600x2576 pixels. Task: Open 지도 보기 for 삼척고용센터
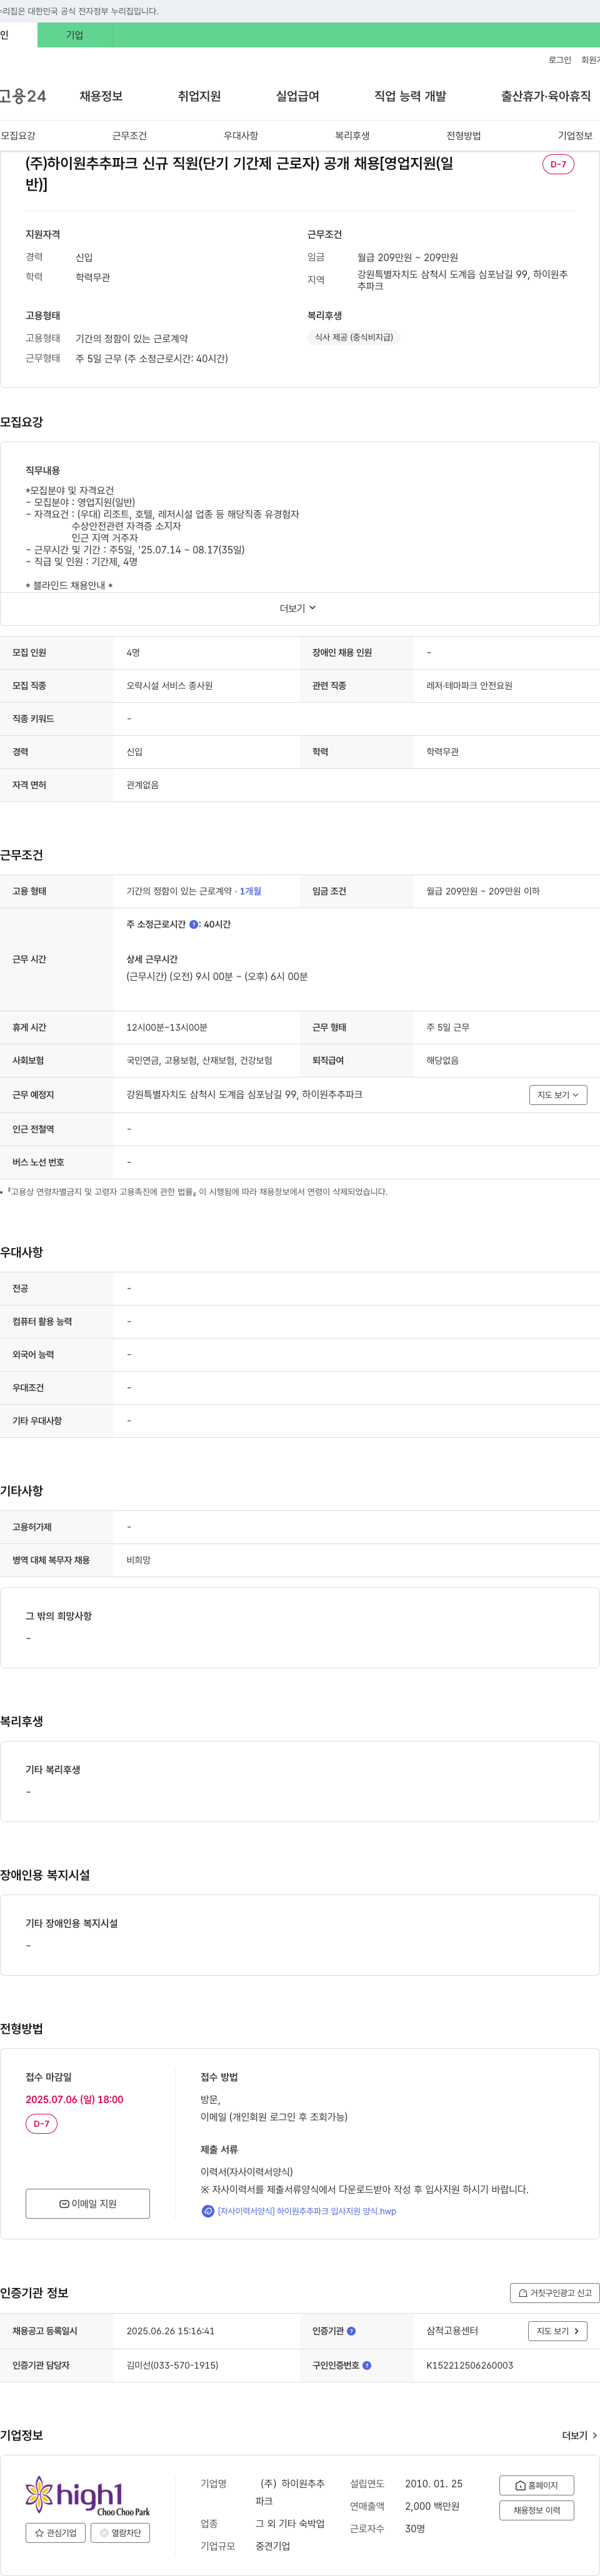click(557, 2331)
